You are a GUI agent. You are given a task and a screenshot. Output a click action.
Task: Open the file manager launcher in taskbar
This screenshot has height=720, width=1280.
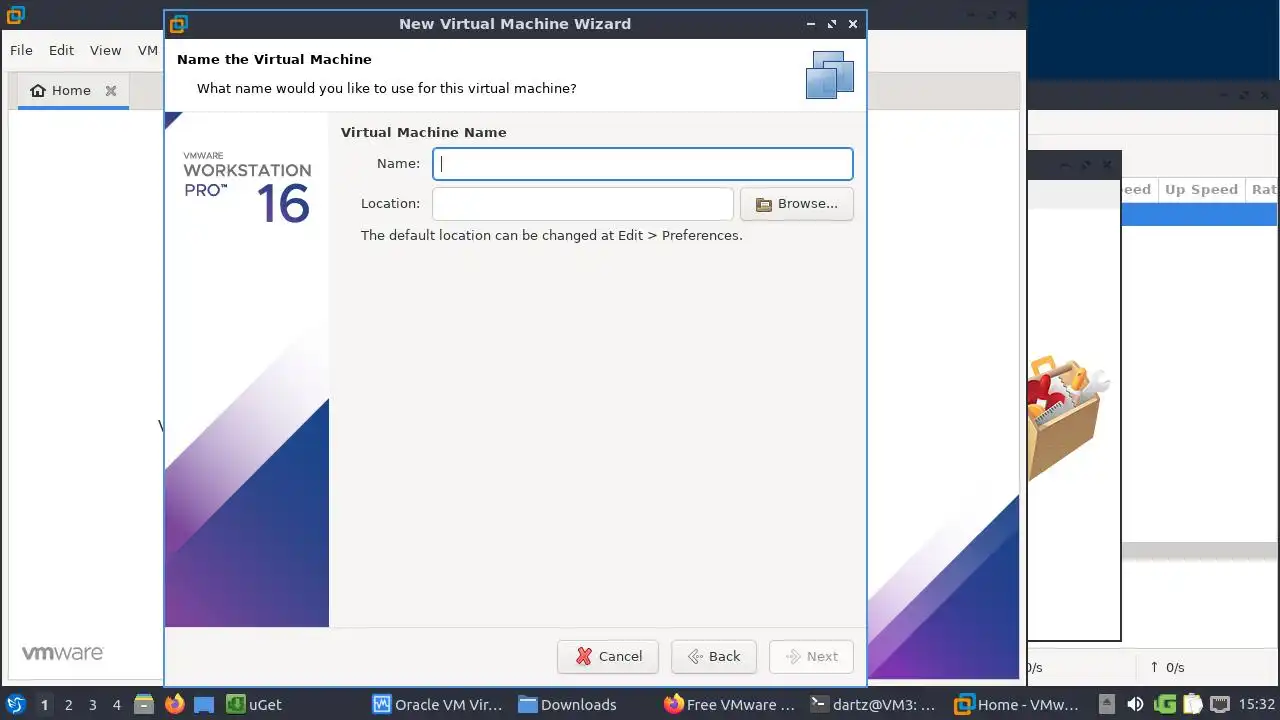[x=144, y=705]
